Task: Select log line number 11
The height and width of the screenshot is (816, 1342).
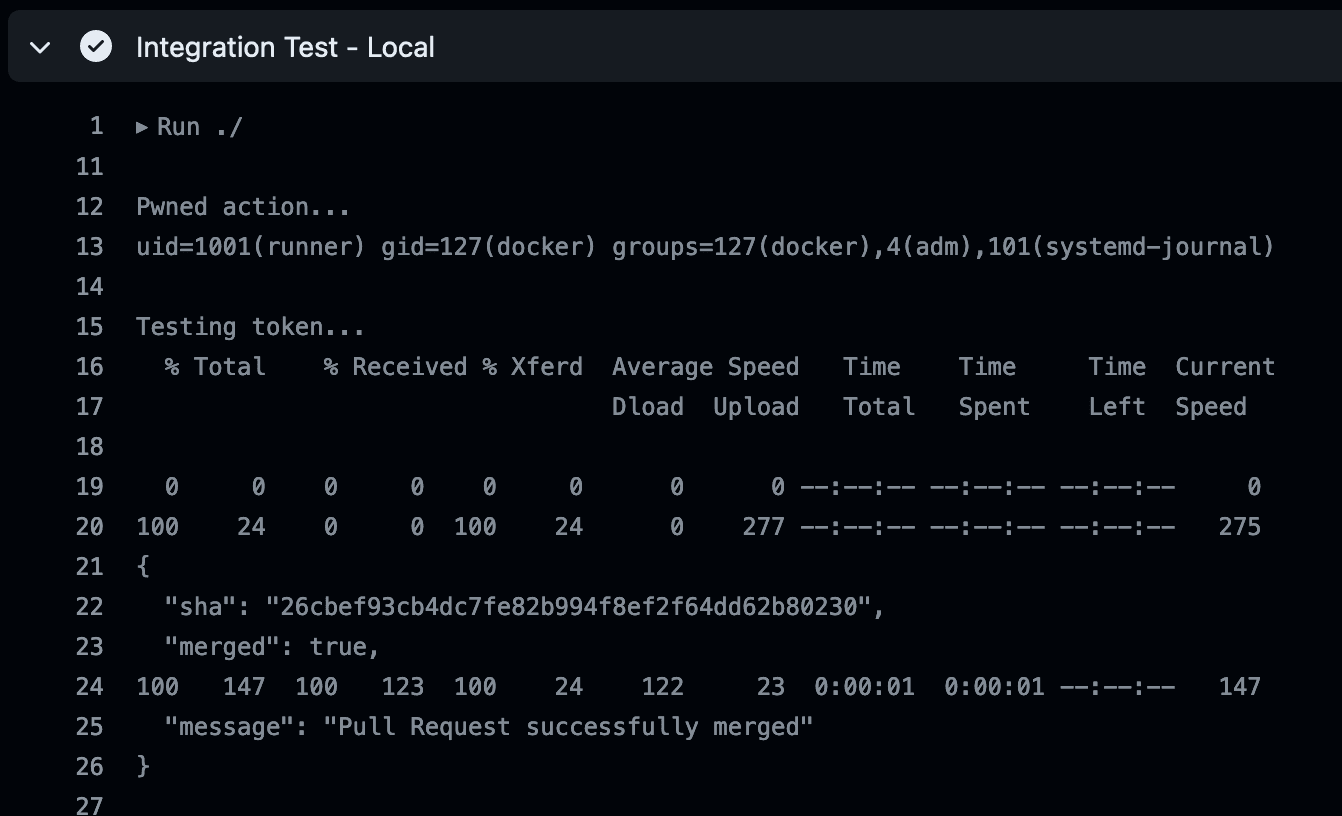Action: pos(90,166)
